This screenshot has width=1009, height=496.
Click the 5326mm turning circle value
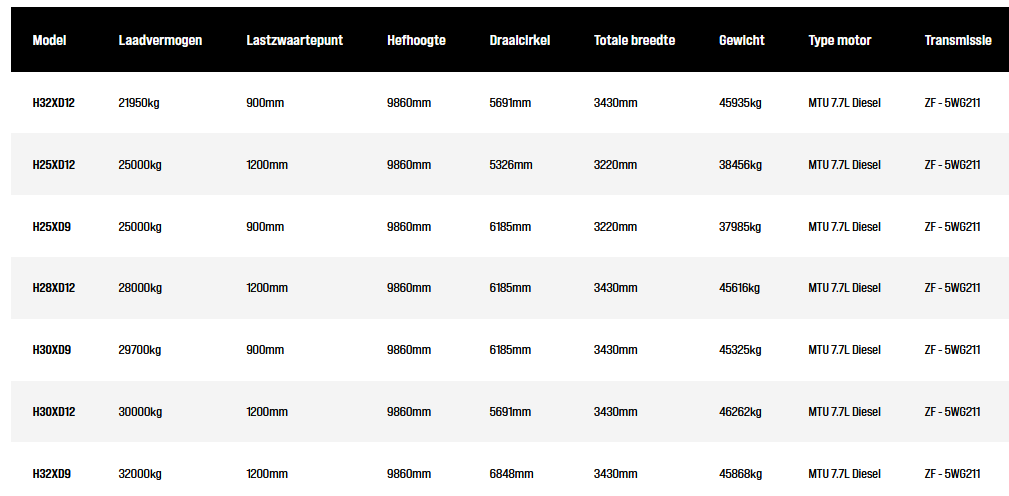[511, 165]
